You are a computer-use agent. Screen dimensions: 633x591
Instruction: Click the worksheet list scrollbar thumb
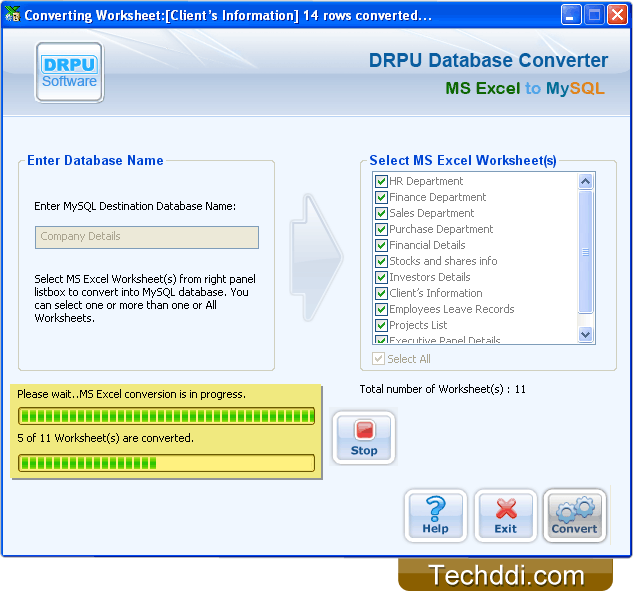point(585,252)
